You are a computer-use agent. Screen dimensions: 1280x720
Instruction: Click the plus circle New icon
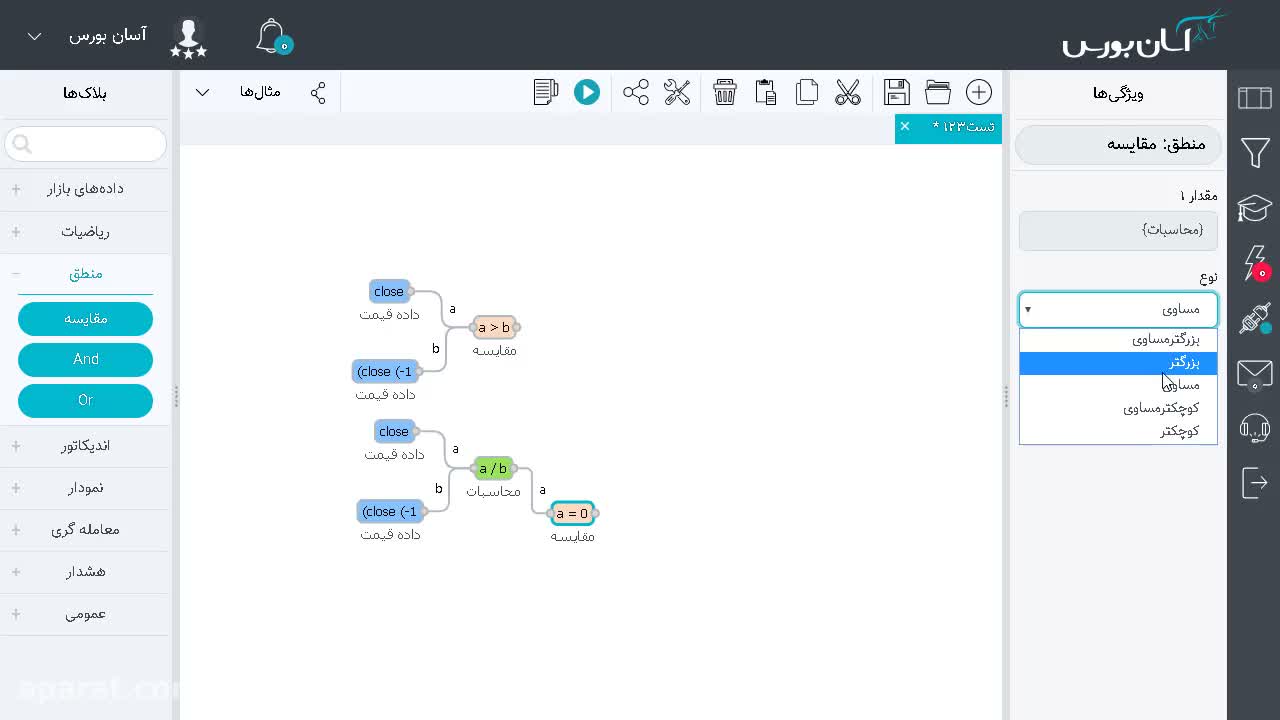tap(979, 93)
